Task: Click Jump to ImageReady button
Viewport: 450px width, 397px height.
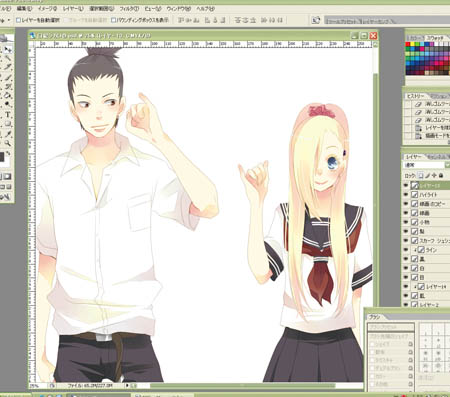Action: coord(5,197)
